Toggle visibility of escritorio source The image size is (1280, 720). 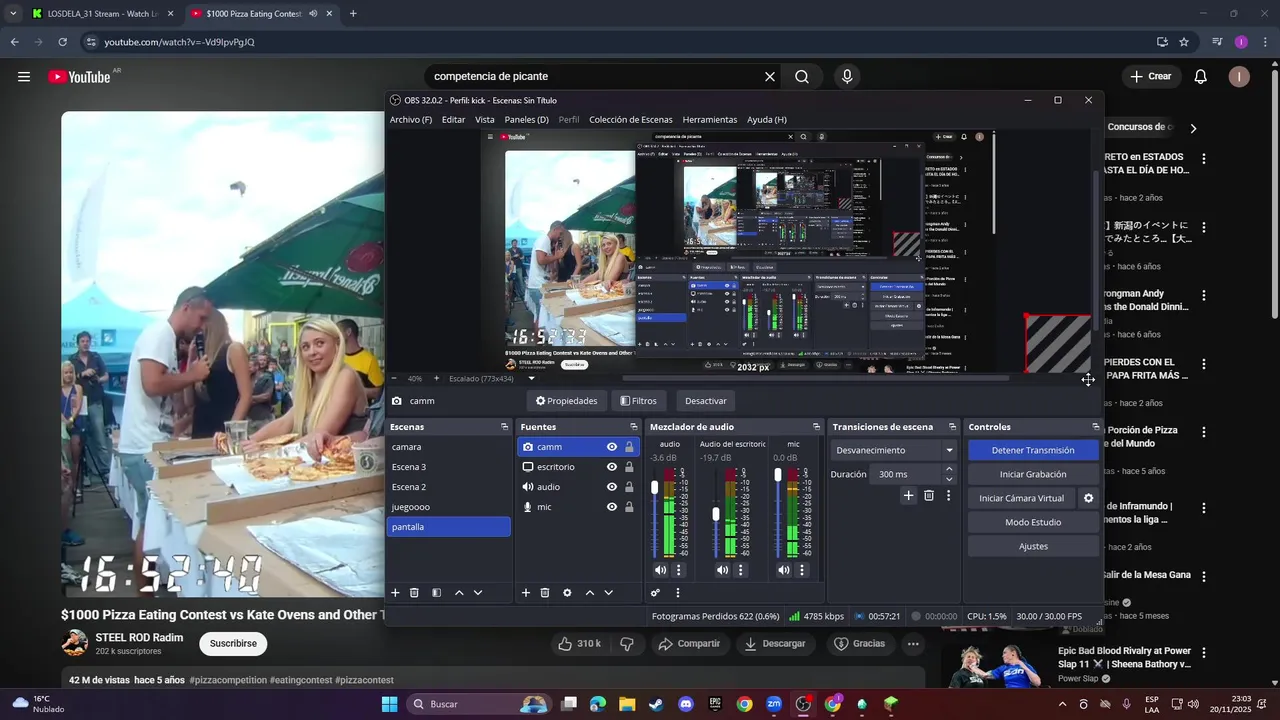pos(612,467)
